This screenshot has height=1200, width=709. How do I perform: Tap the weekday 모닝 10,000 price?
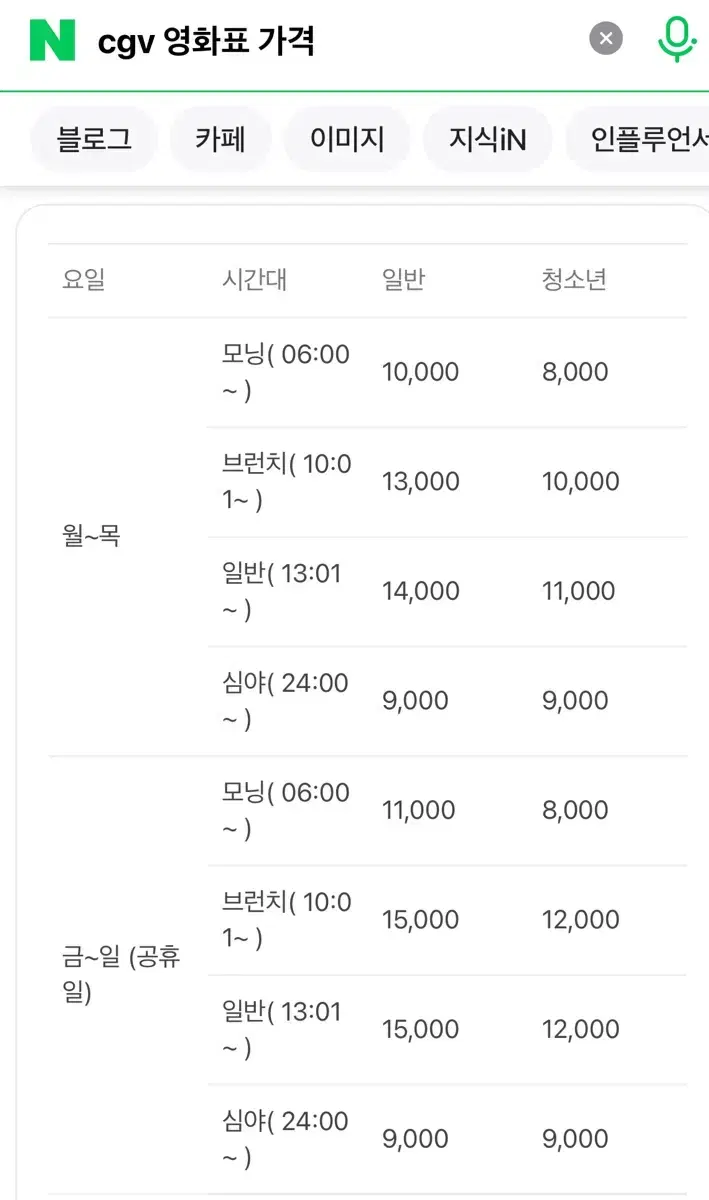[420, 372]
